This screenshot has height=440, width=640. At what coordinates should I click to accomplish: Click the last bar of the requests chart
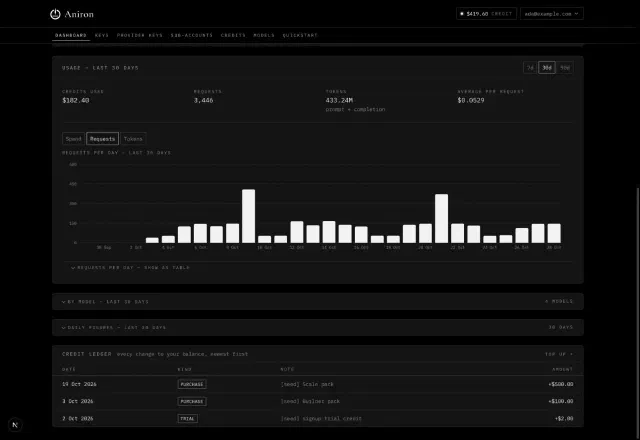coord(554,233)
